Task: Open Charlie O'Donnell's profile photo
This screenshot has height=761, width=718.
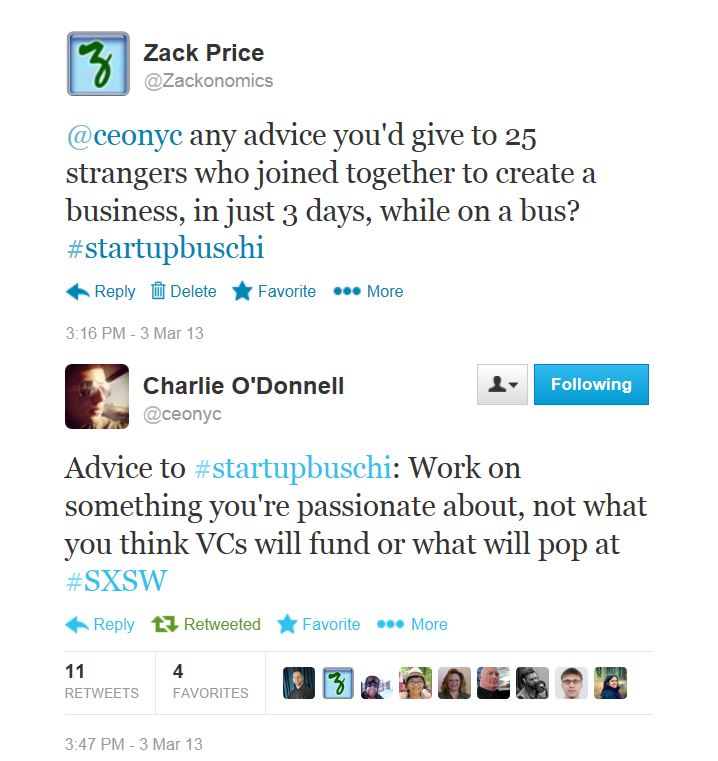Action: tap(97, 397)
